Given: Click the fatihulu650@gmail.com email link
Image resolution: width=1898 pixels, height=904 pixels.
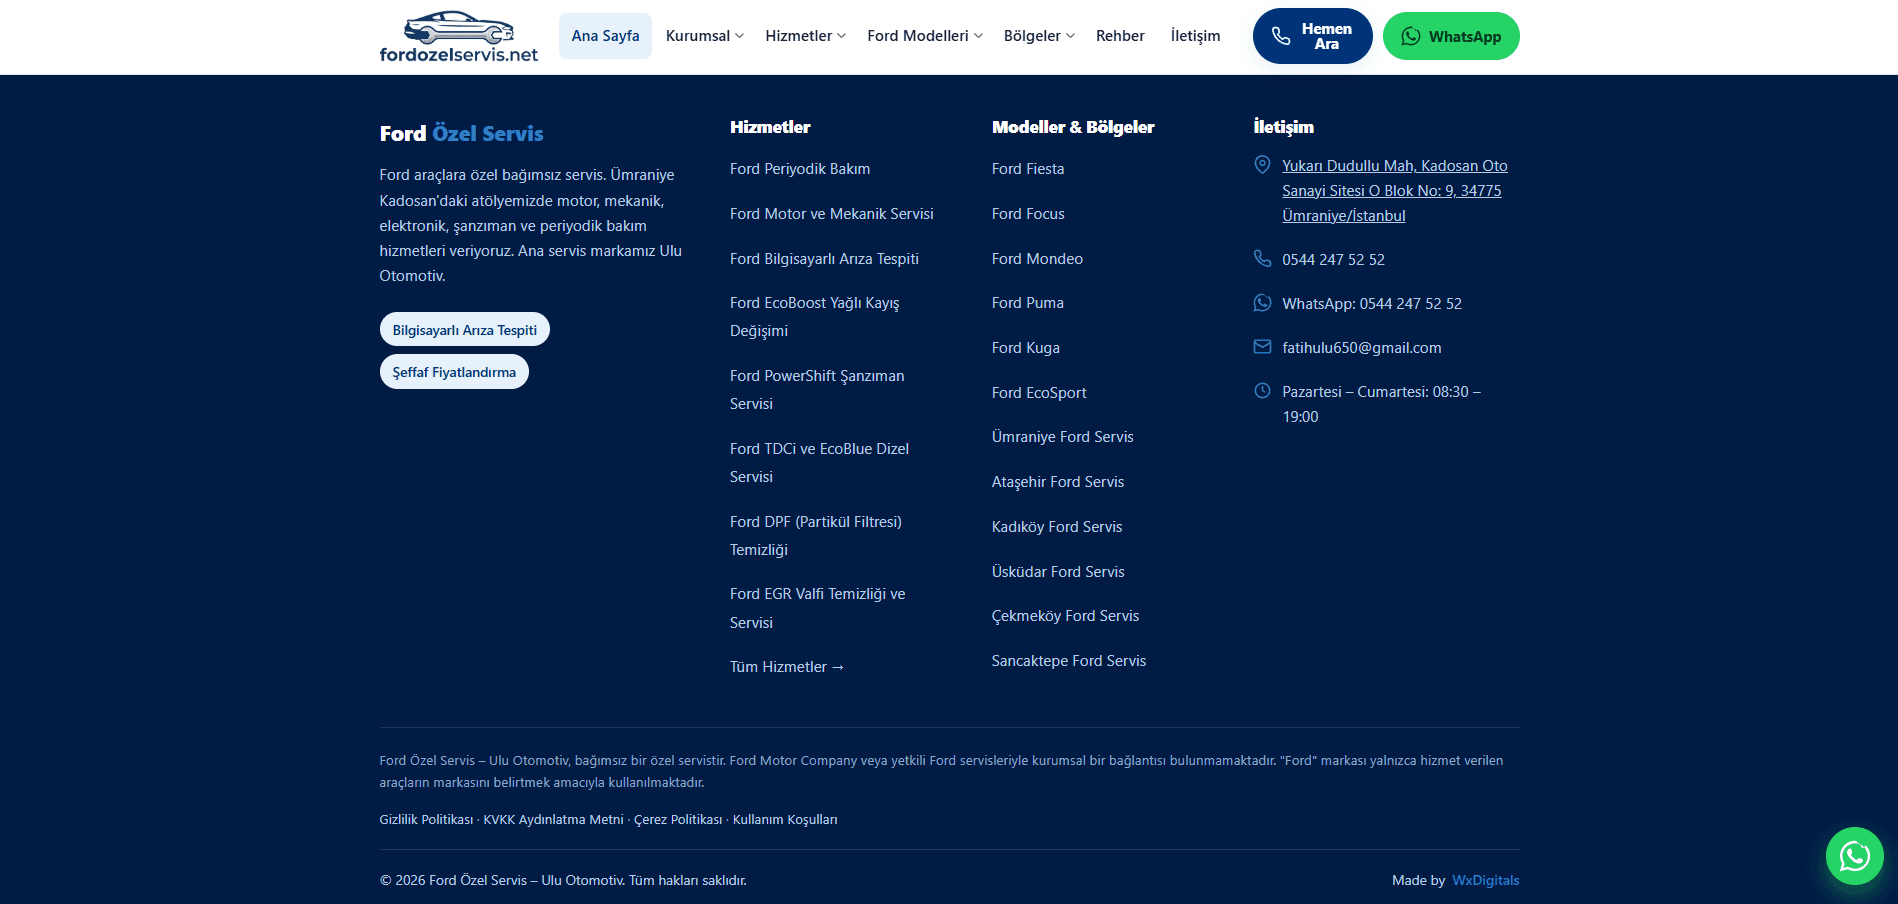Looking at the screenshot, I should [1362, 348].
